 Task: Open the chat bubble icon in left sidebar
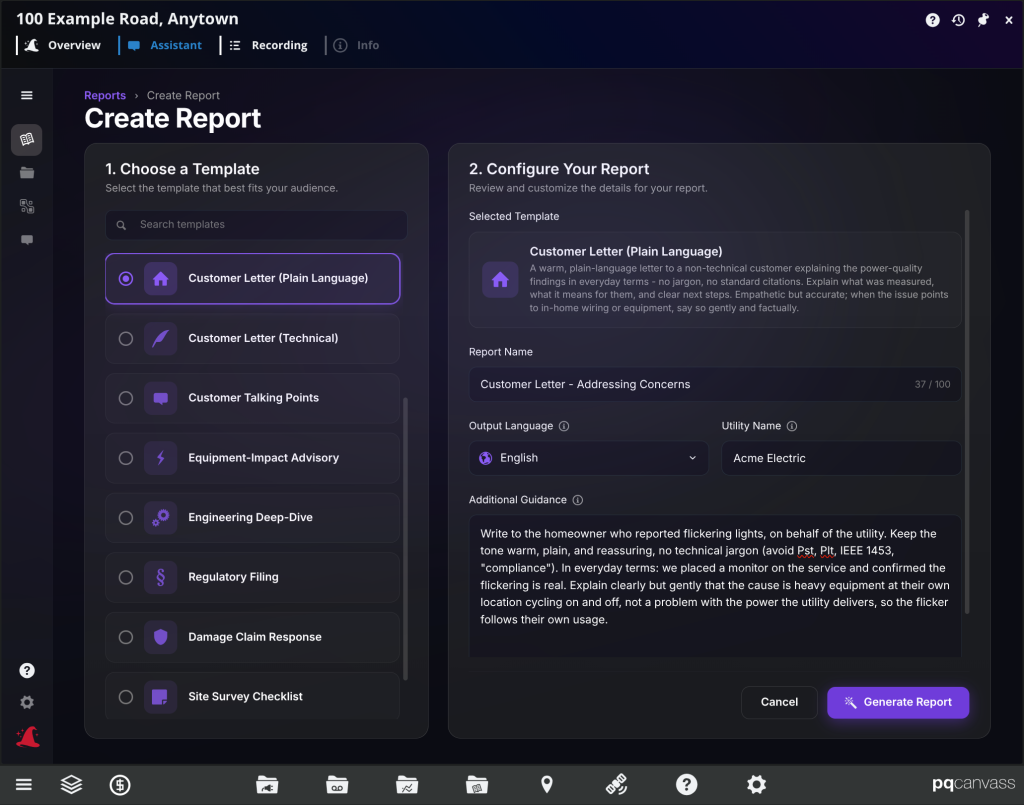coord(27,240)
